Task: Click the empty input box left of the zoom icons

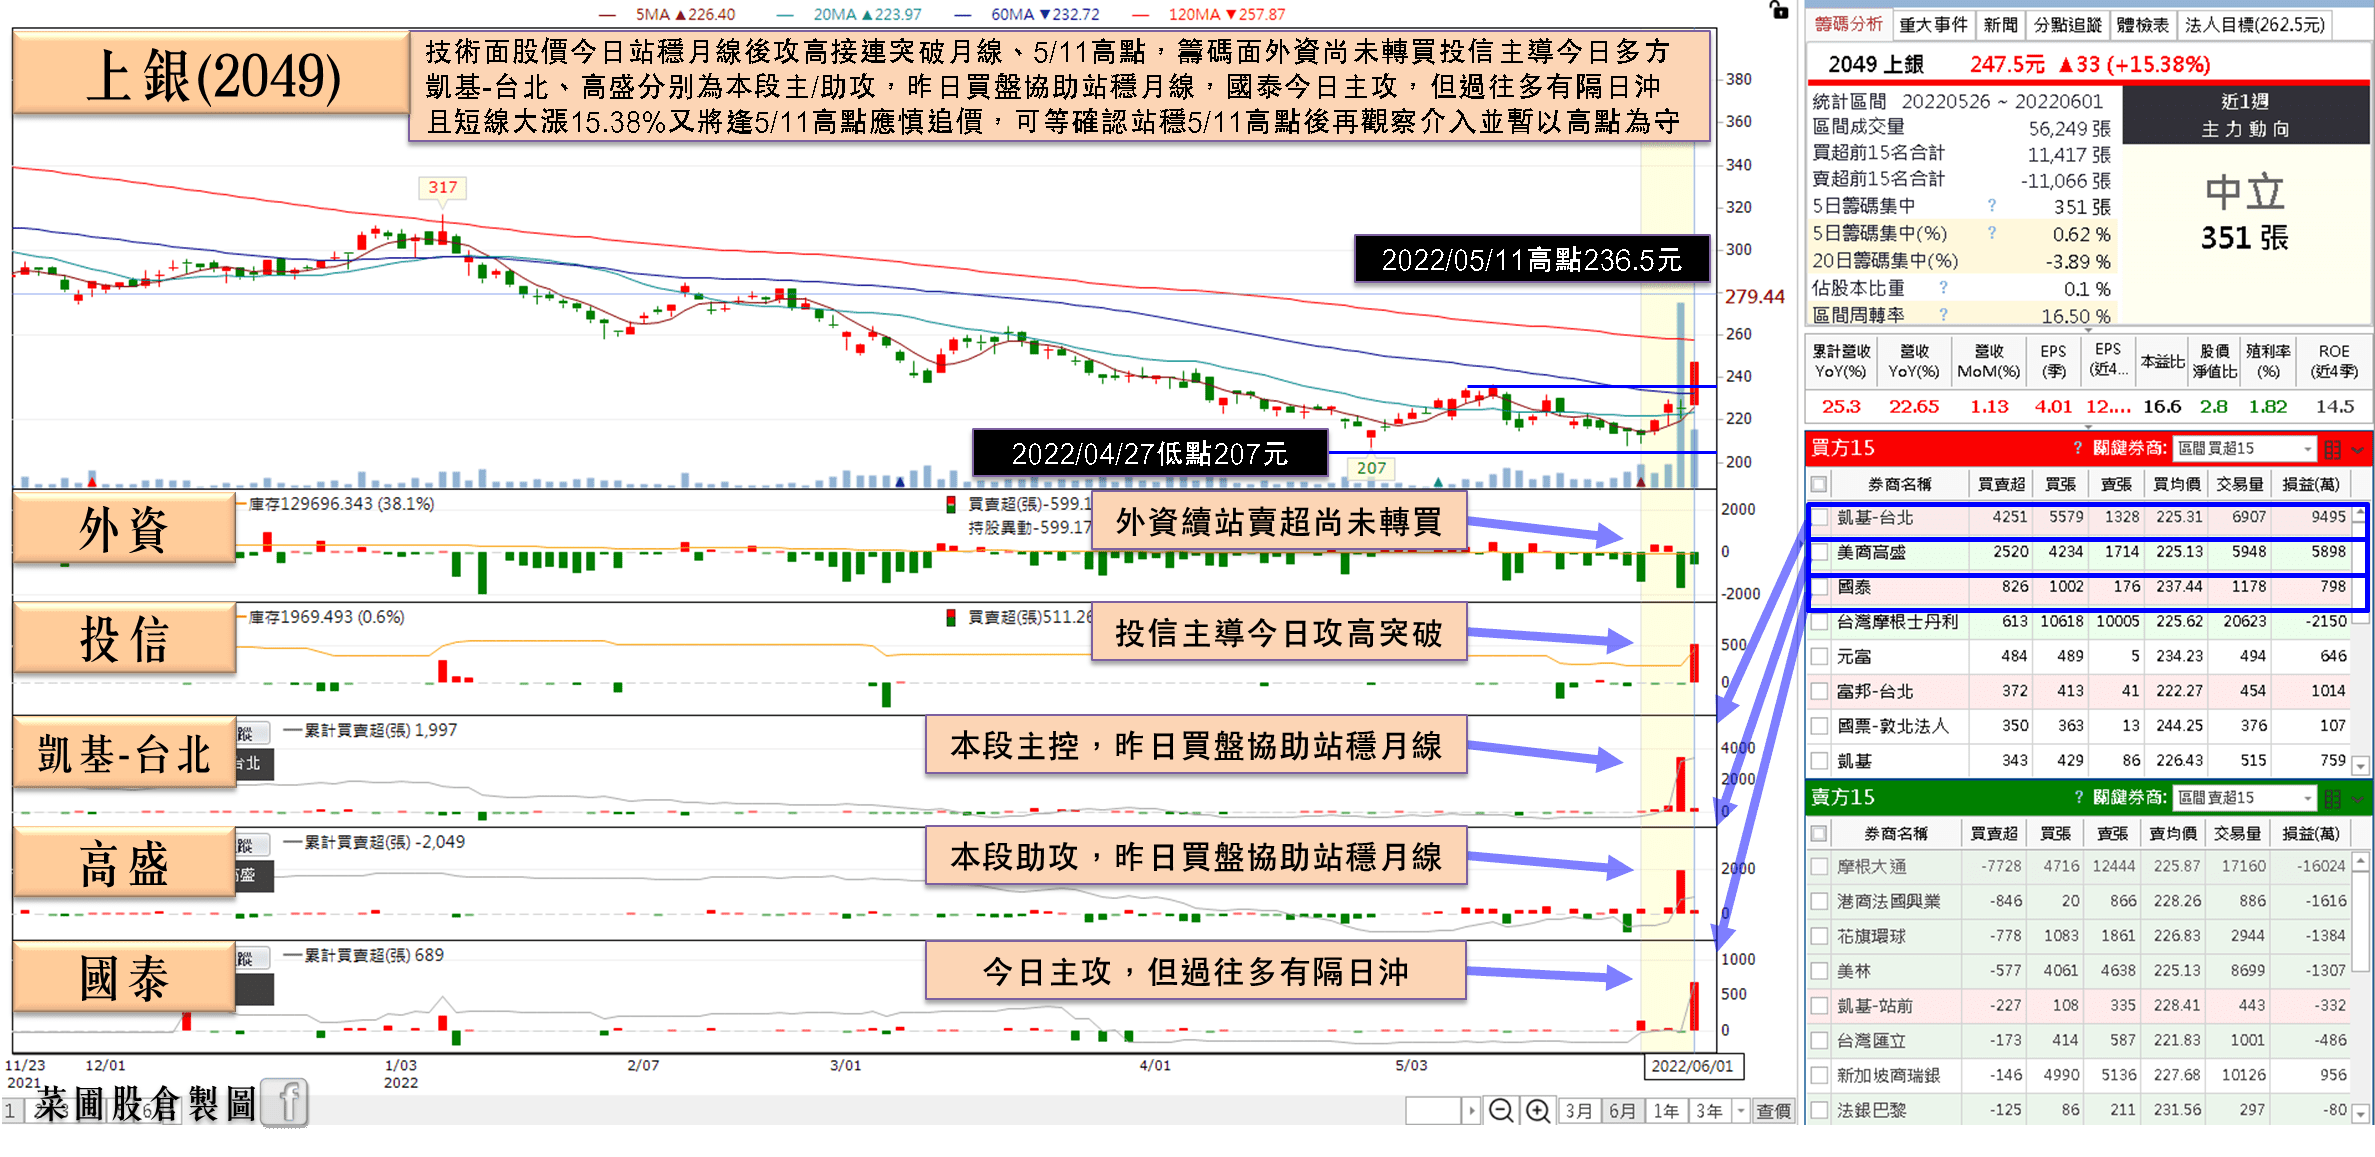Action: point(1433,1111)
